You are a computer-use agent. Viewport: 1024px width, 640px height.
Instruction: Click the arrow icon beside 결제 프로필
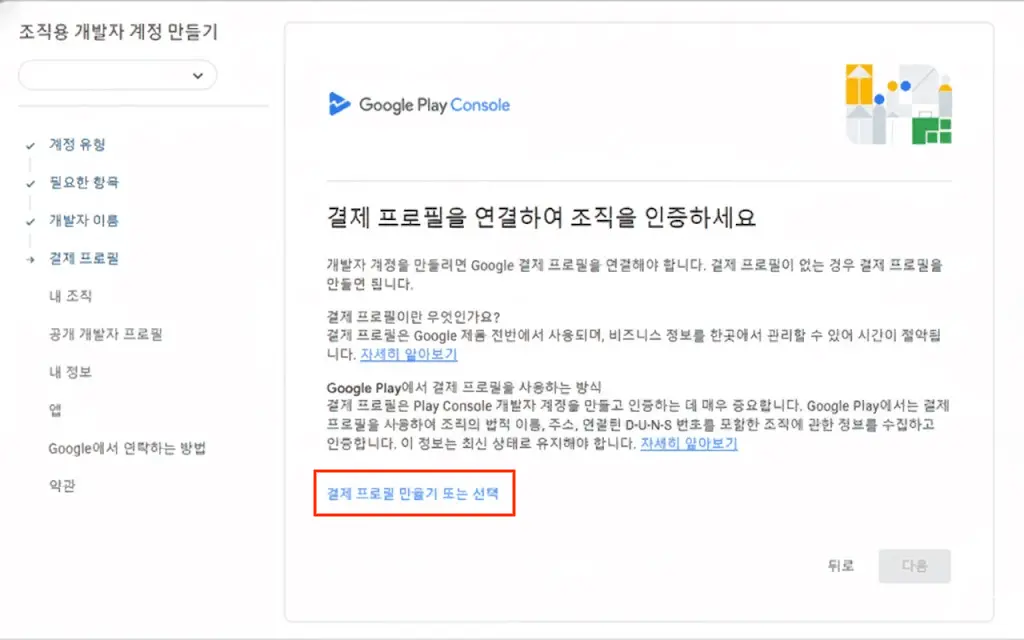(30, 259)
